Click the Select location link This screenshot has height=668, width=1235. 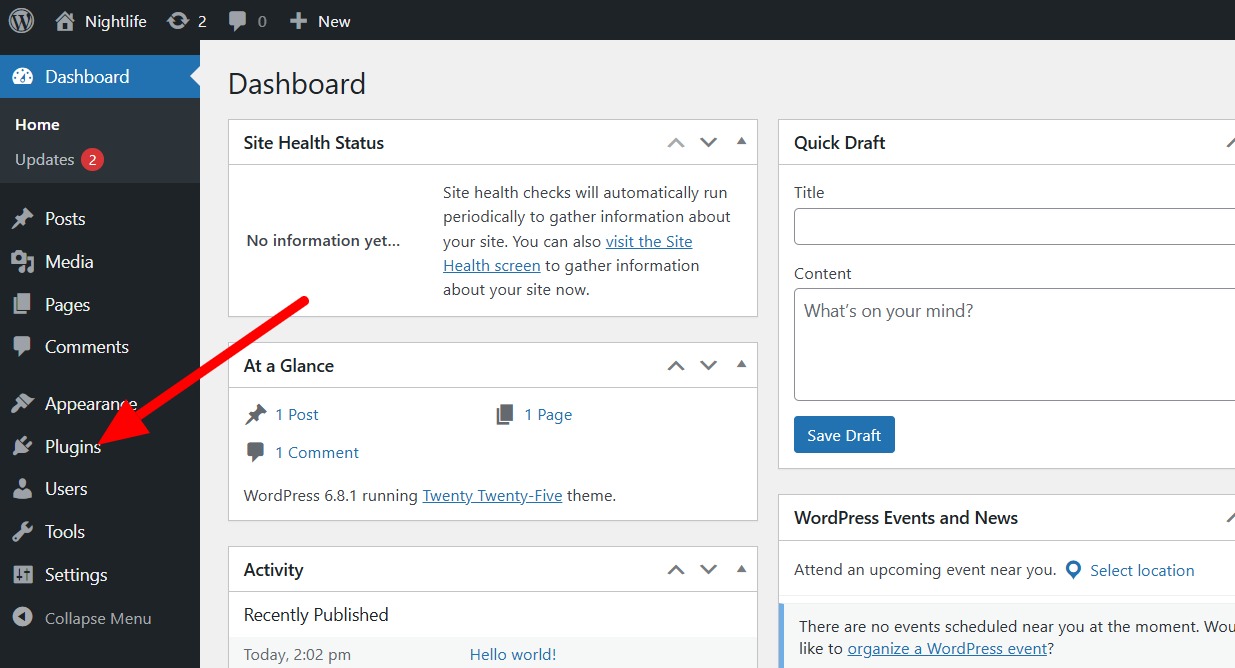click(x=1142, y=570)
